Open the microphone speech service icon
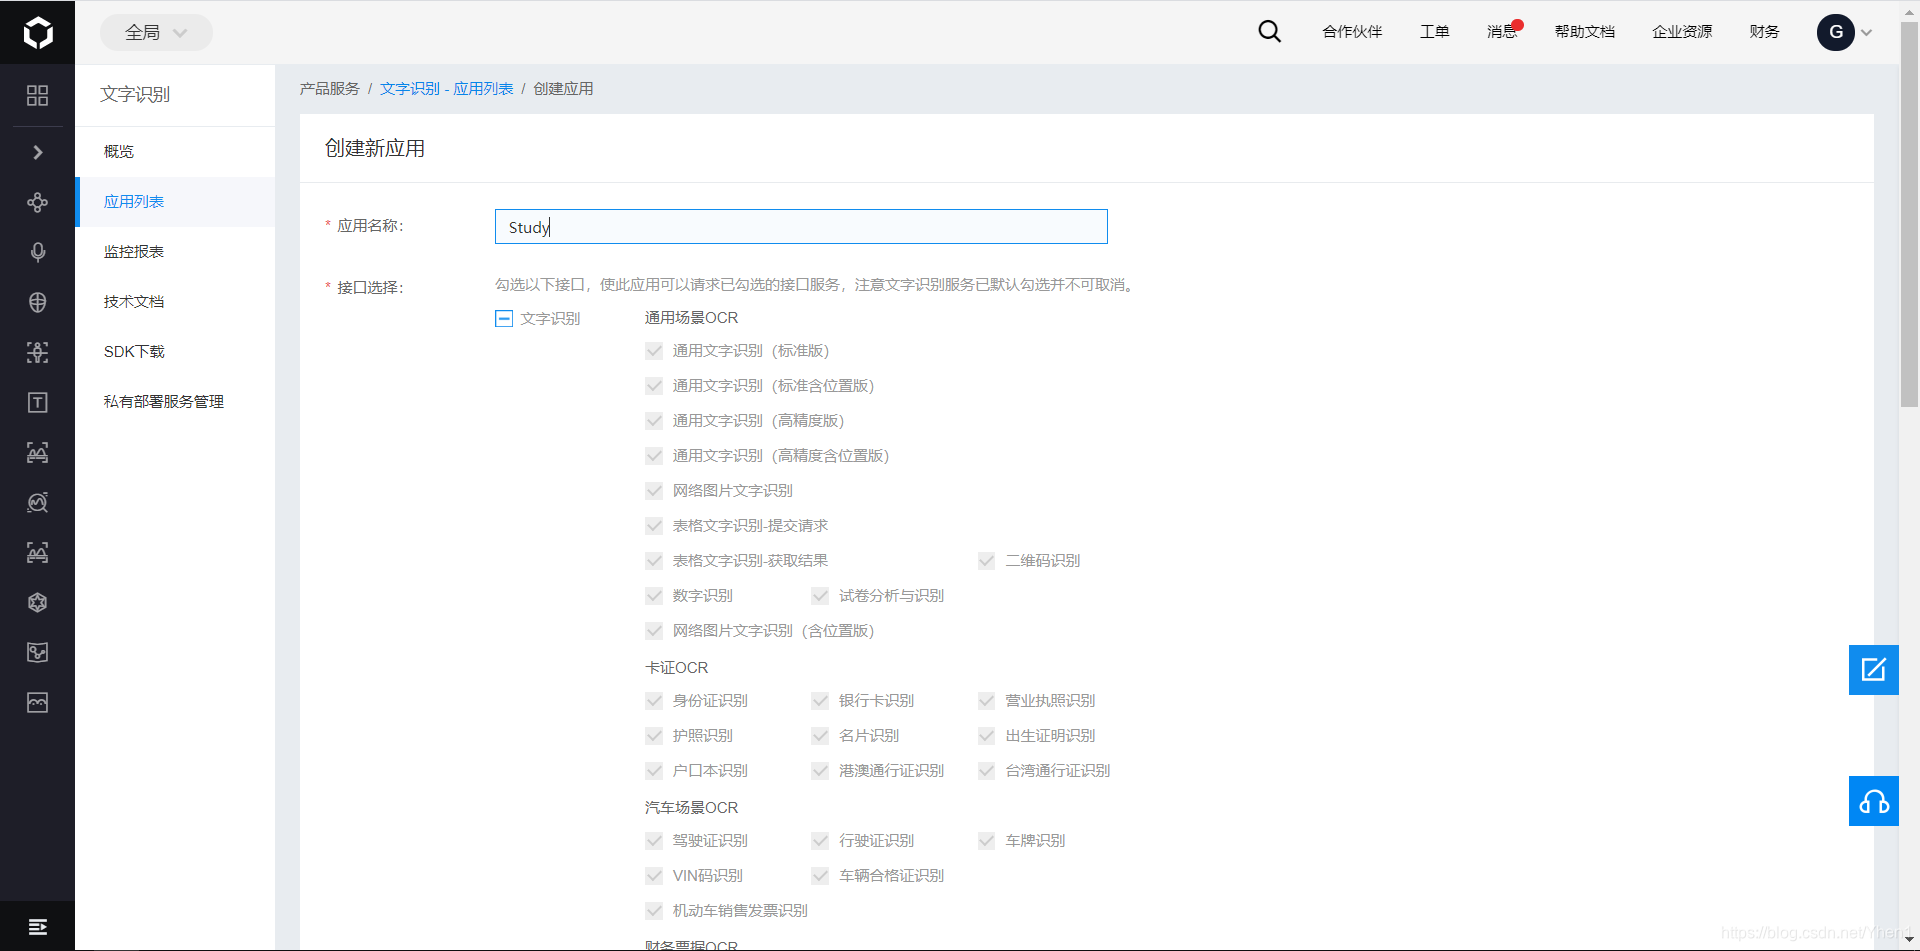This screenshot has width=1920, height=951. [37, 252]
